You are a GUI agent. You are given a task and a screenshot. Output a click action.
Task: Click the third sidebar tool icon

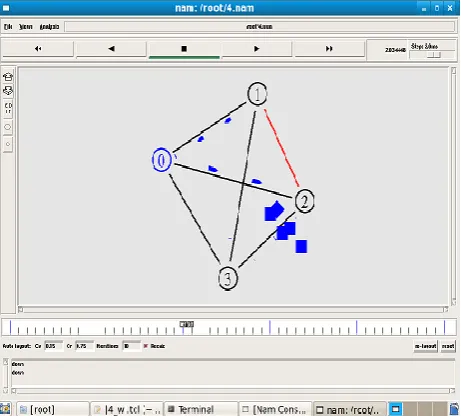pos(8,108)
